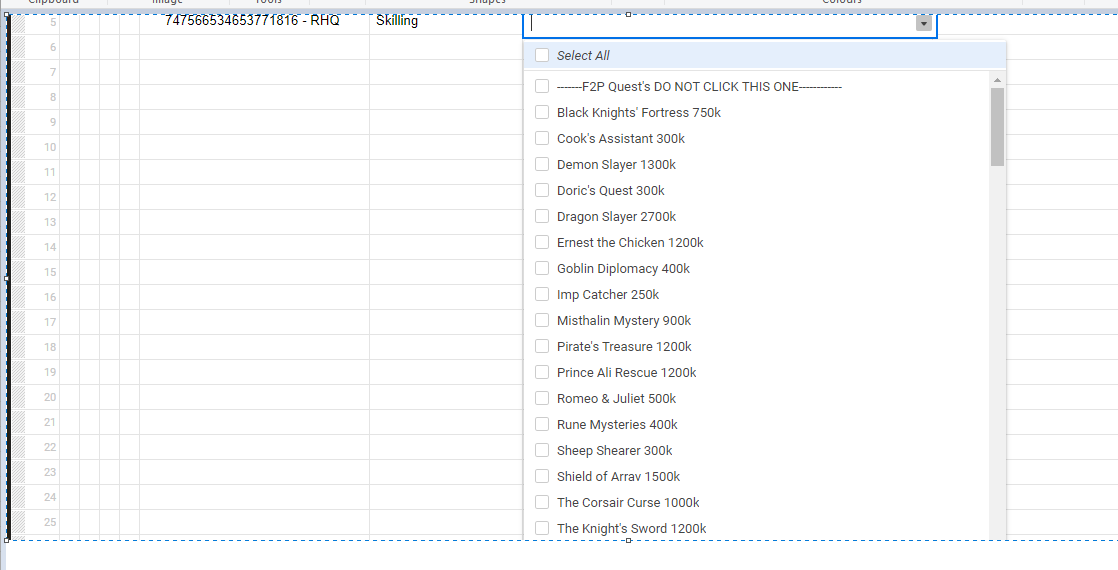1118x570 pixels.
Task: Collapse the dropdown with the cell arrow button
Action: coord(923,24)
